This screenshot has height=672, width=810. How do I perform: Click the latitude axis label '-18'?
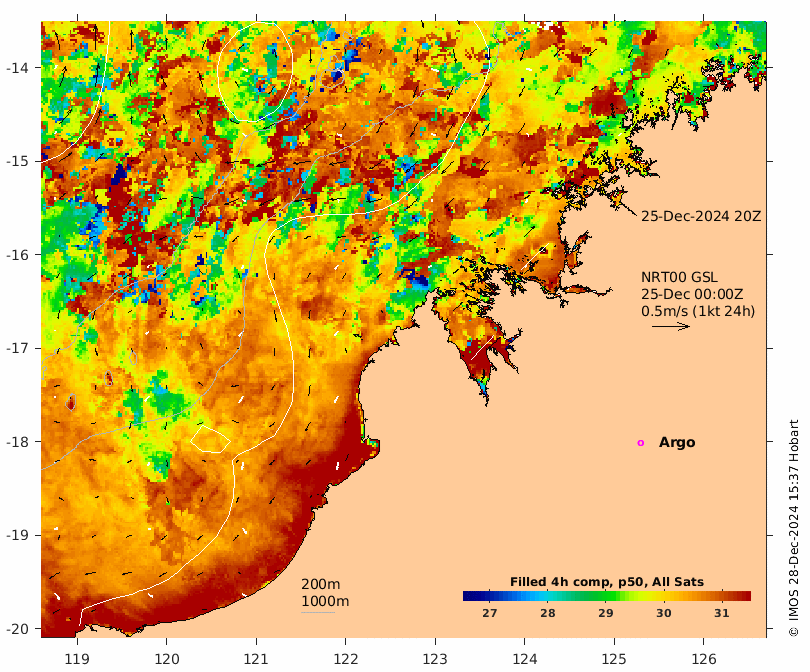pyautogui.click(x=17, y=442)
